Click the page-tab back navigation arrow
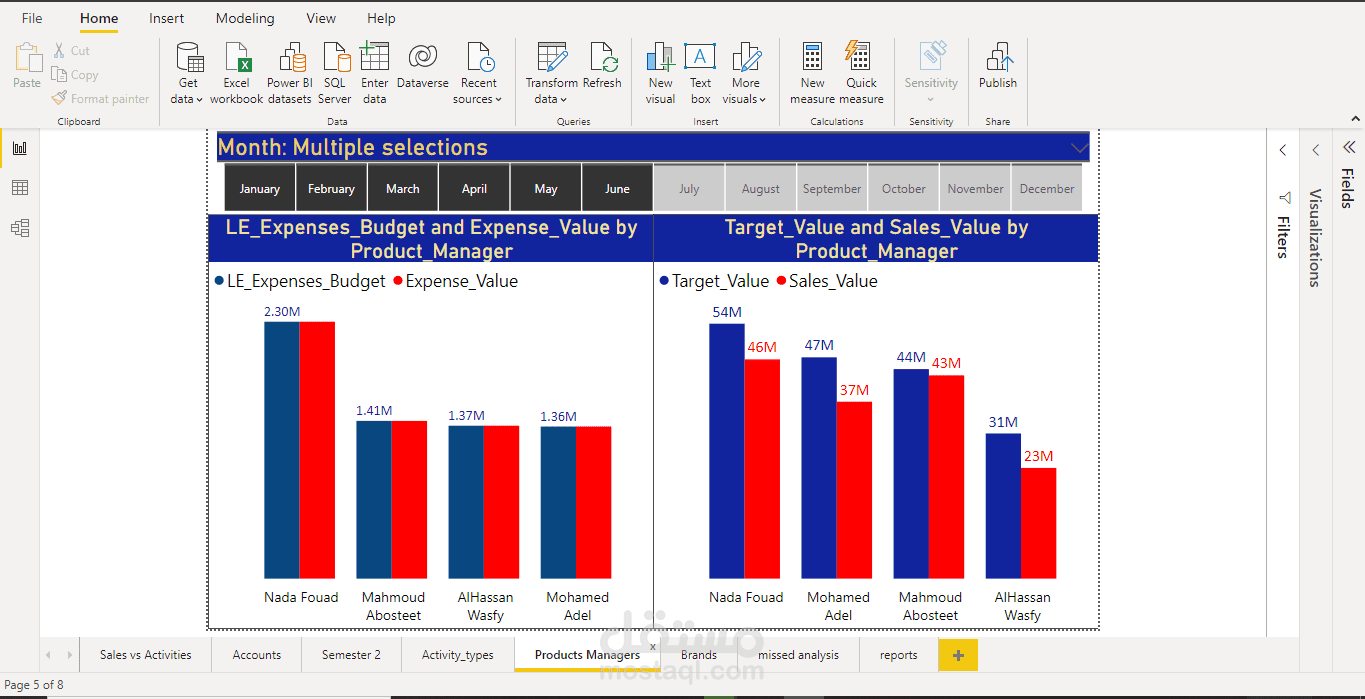Screen dimensions: 1365x699 tap(47, 655)
